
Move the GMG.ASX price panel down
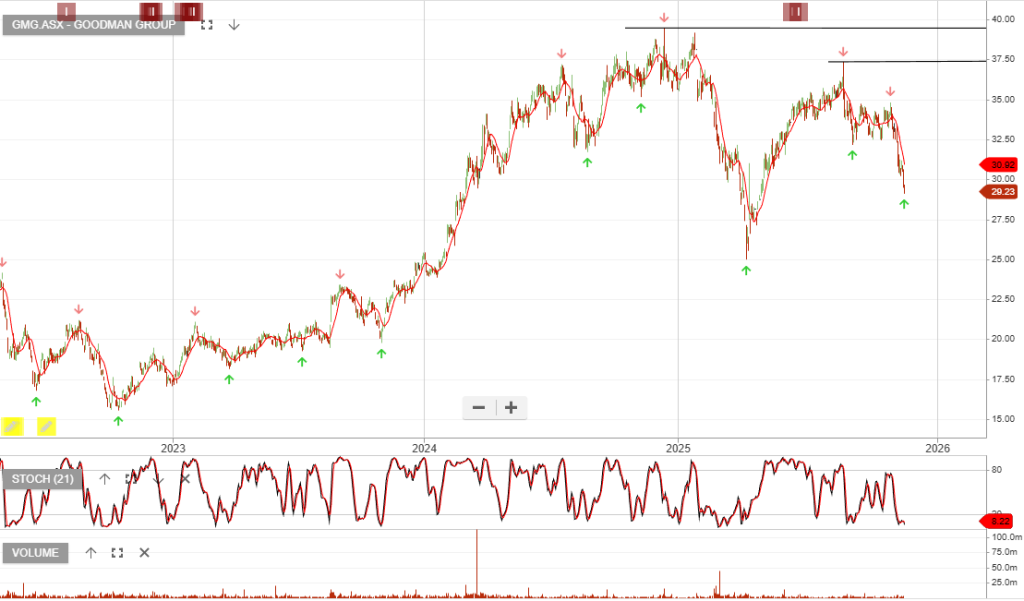[x=233, y=24]
